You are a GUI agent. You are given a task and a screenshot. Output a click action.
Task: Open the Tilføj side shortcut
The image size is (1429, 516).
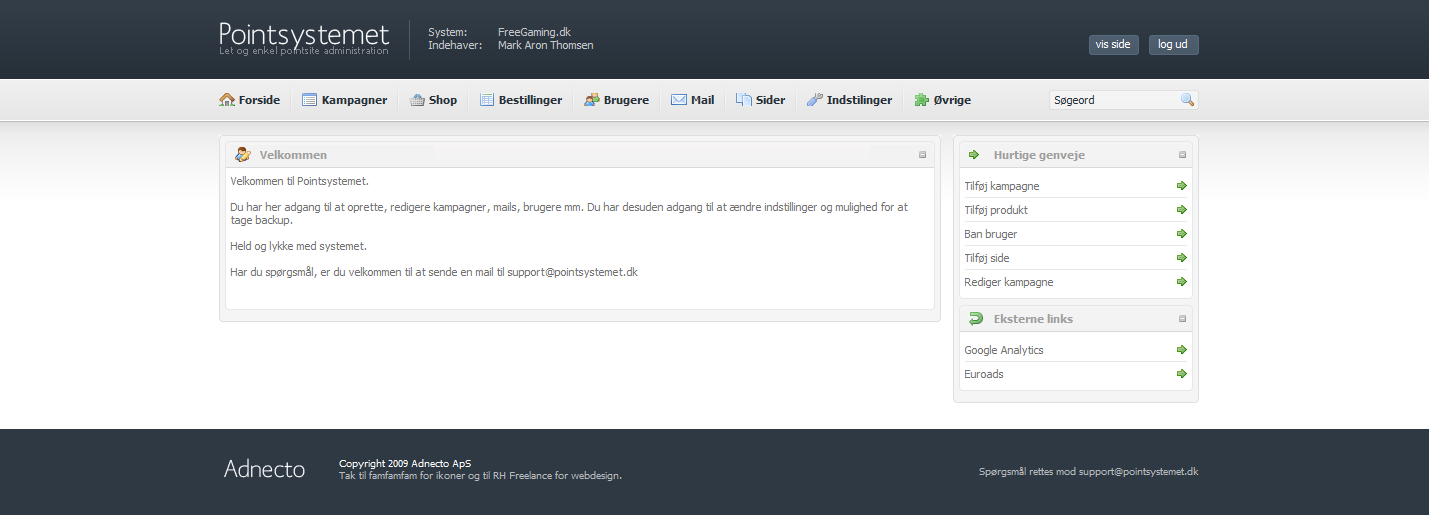tap(987, 258)
